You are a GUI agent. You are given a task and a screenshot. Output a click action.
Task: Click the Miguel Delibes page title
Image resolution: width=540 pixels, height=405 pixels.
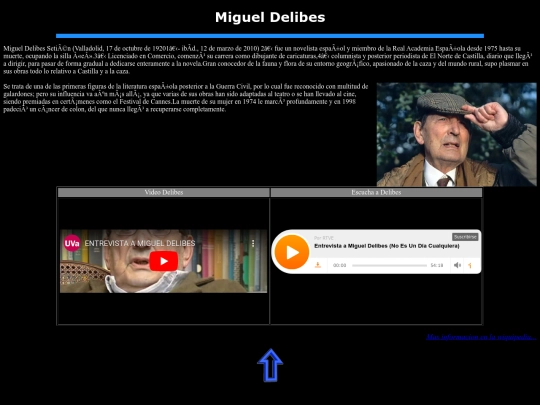click(x=270, y=17)
